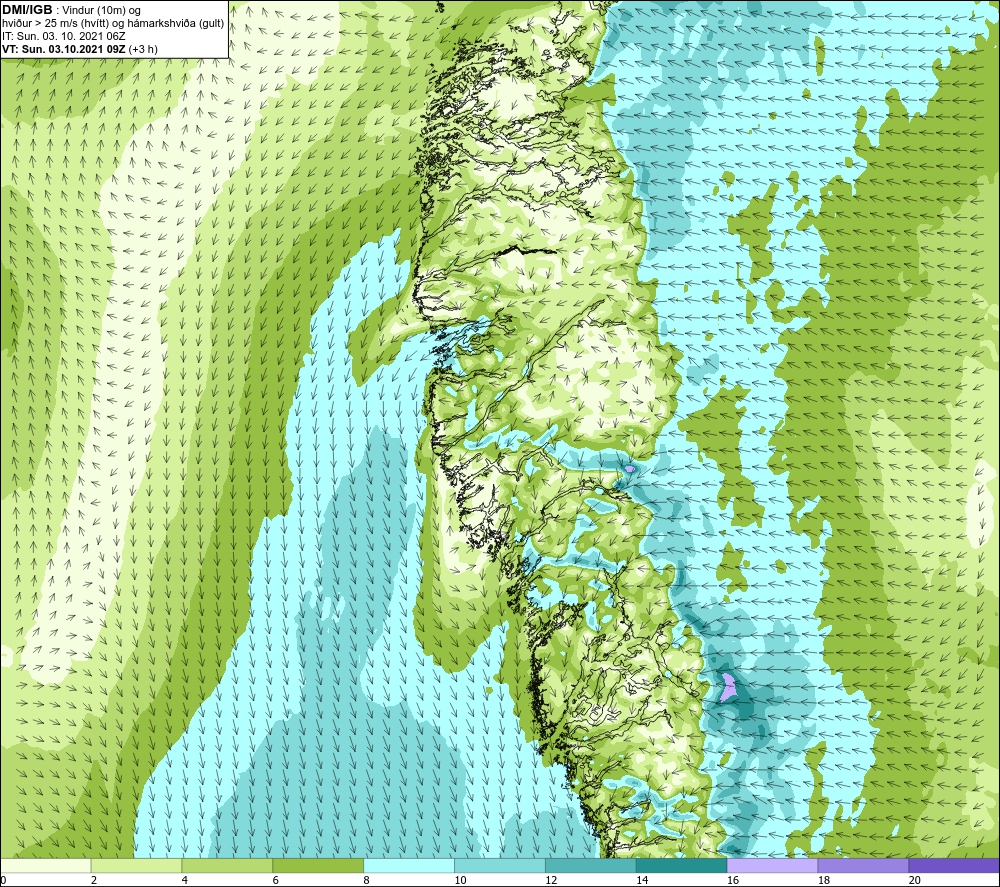Click the 4–6 m/s green legend swatch
This screenshot has height=887, width=1000.
[227, 866]
